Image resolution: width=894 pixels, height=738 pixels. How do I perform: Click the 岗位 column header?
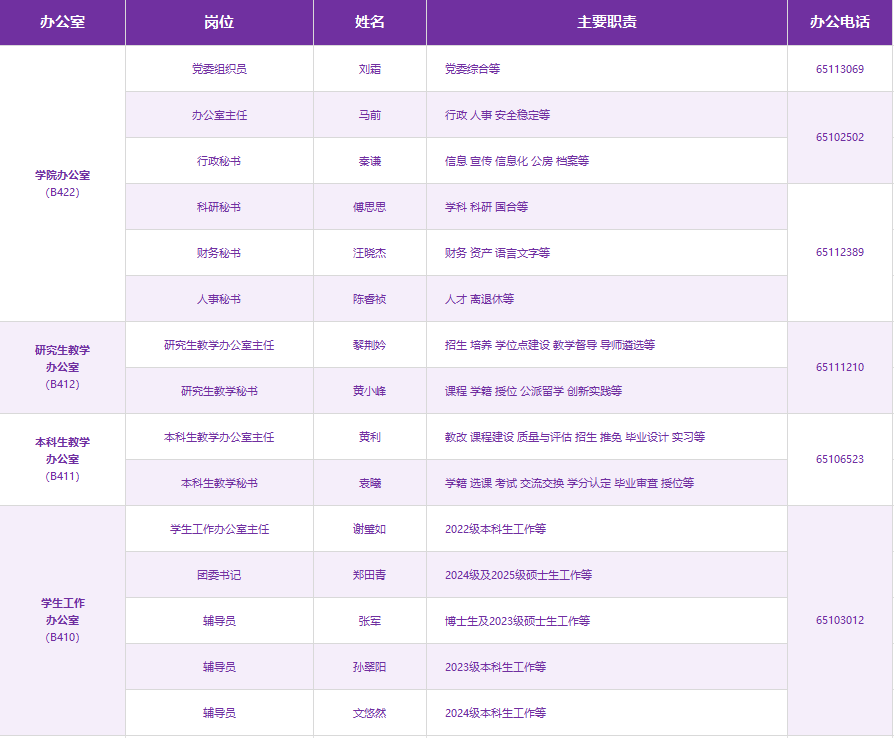click(x=219, y=22)
